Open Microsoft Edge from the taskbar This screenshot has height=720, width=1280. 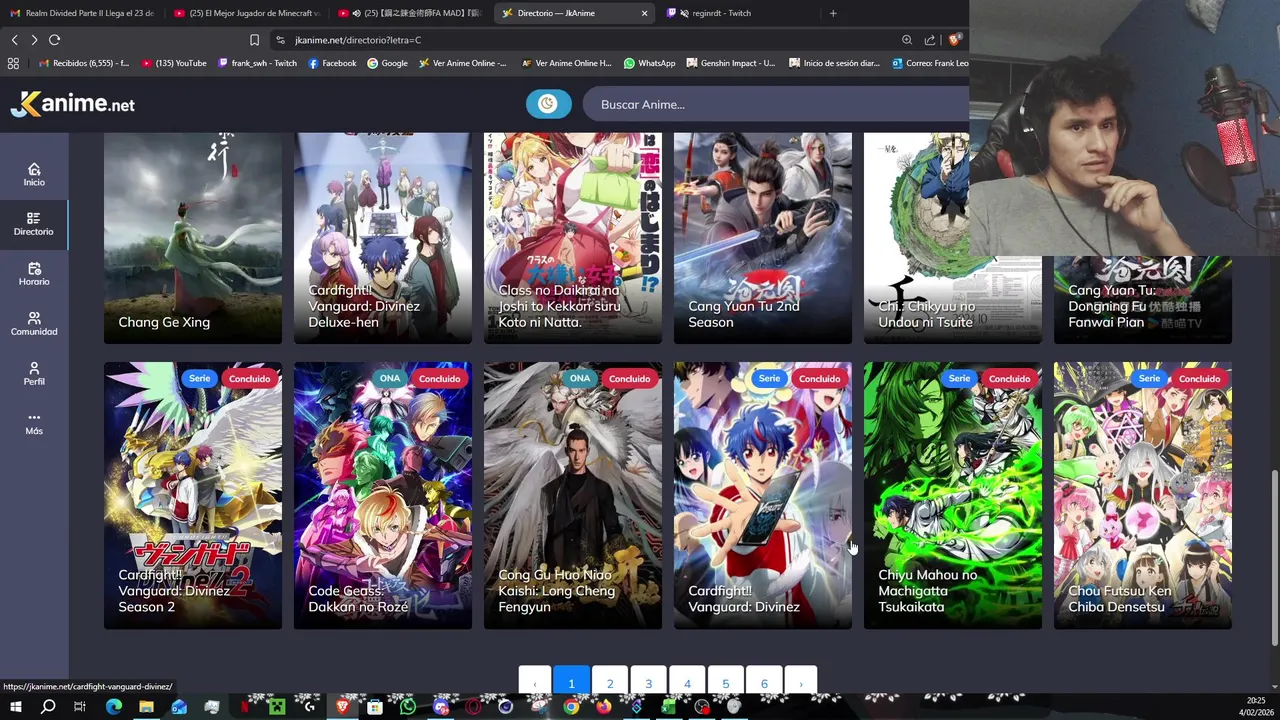coord(113,707)
